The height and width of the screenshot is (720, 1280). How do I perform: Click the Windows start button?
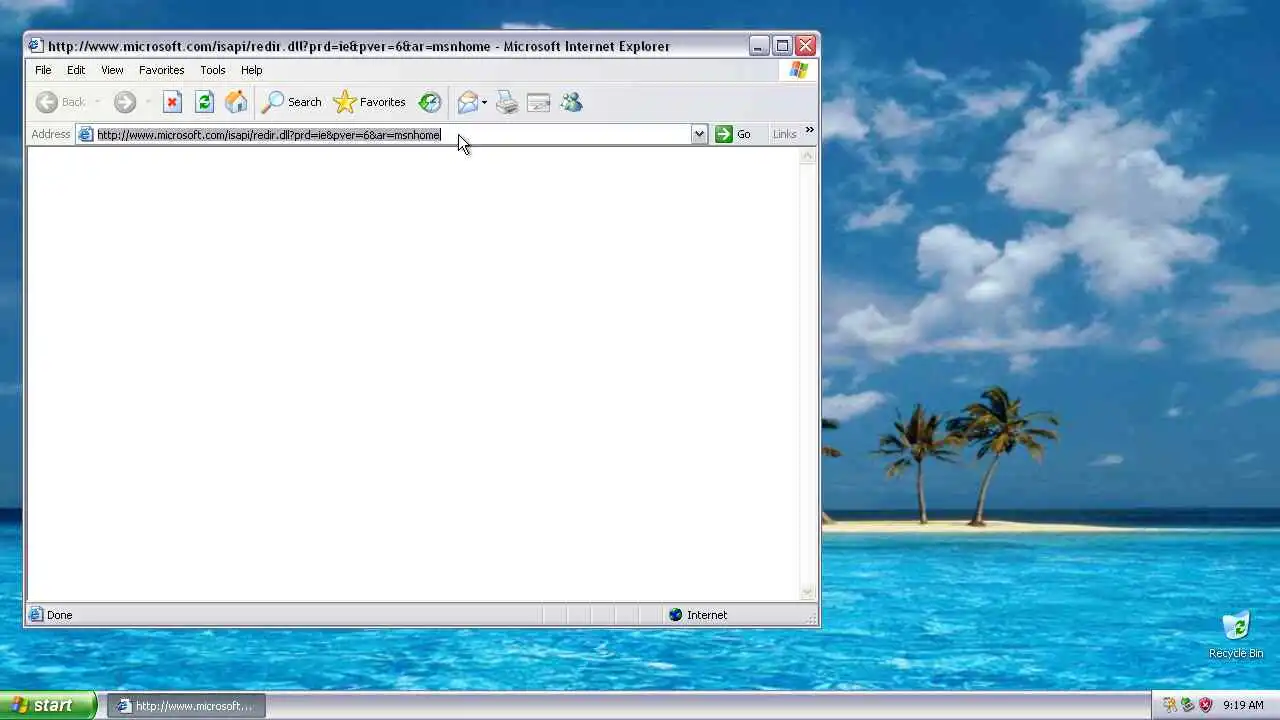[x=48, y=705]
